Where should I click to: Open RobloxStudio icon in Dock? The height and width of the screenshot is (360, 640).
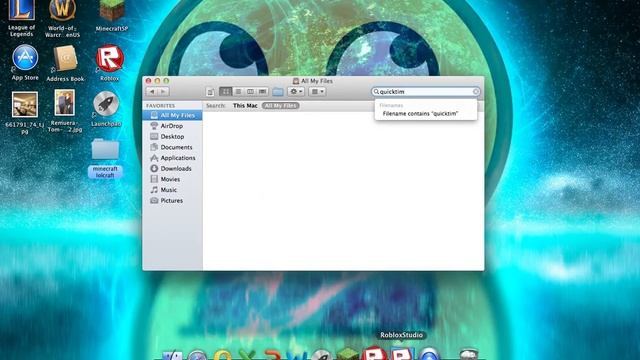pos(402,353)
